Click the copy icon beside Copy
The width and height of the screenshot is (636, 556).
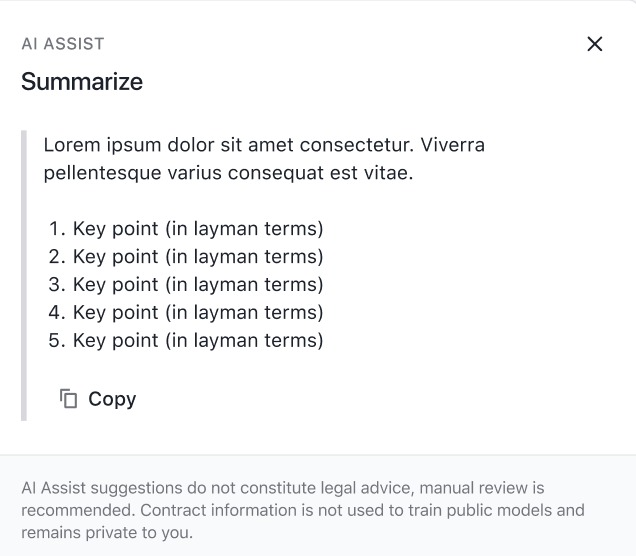pyautogui.click(x=68, y=398)
